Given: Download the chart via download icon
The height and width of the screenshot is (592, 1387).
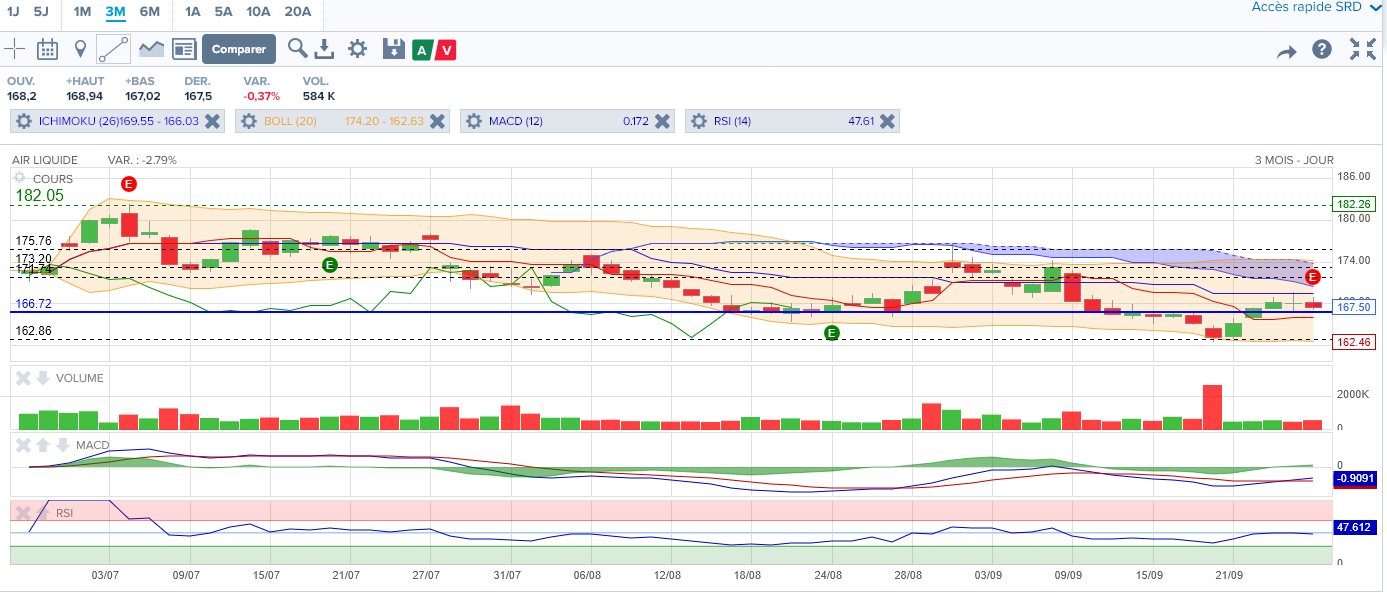Looking at the screenshot, I should click(x=324, y=48).
